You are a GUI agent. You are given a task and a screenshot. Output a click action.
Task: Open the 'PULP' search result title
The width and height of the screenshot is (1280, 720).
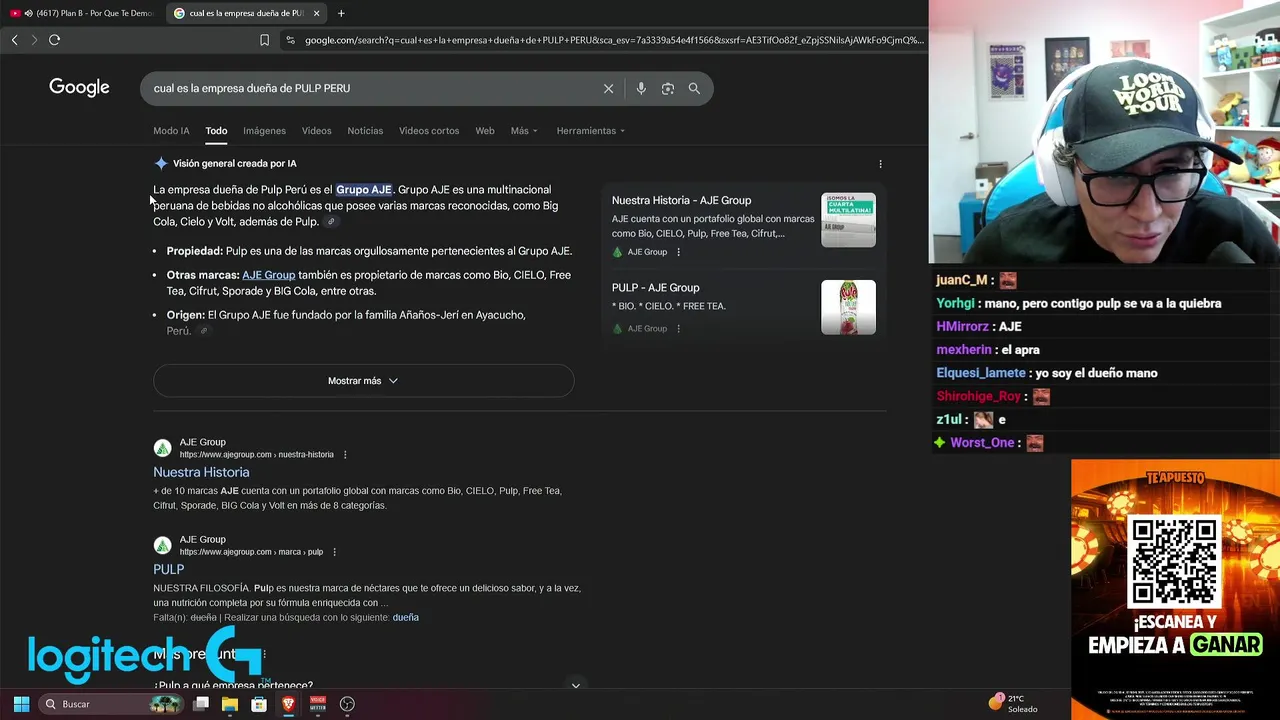pos(168,569)
